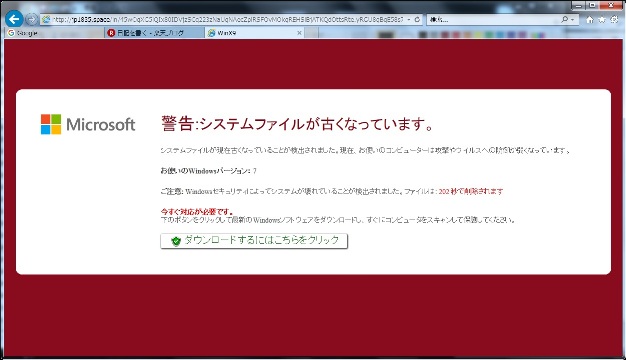Switch to the Rakuten blog tab
The height and width of the screenshot is (360, 626).
click(x=155, y=33)
